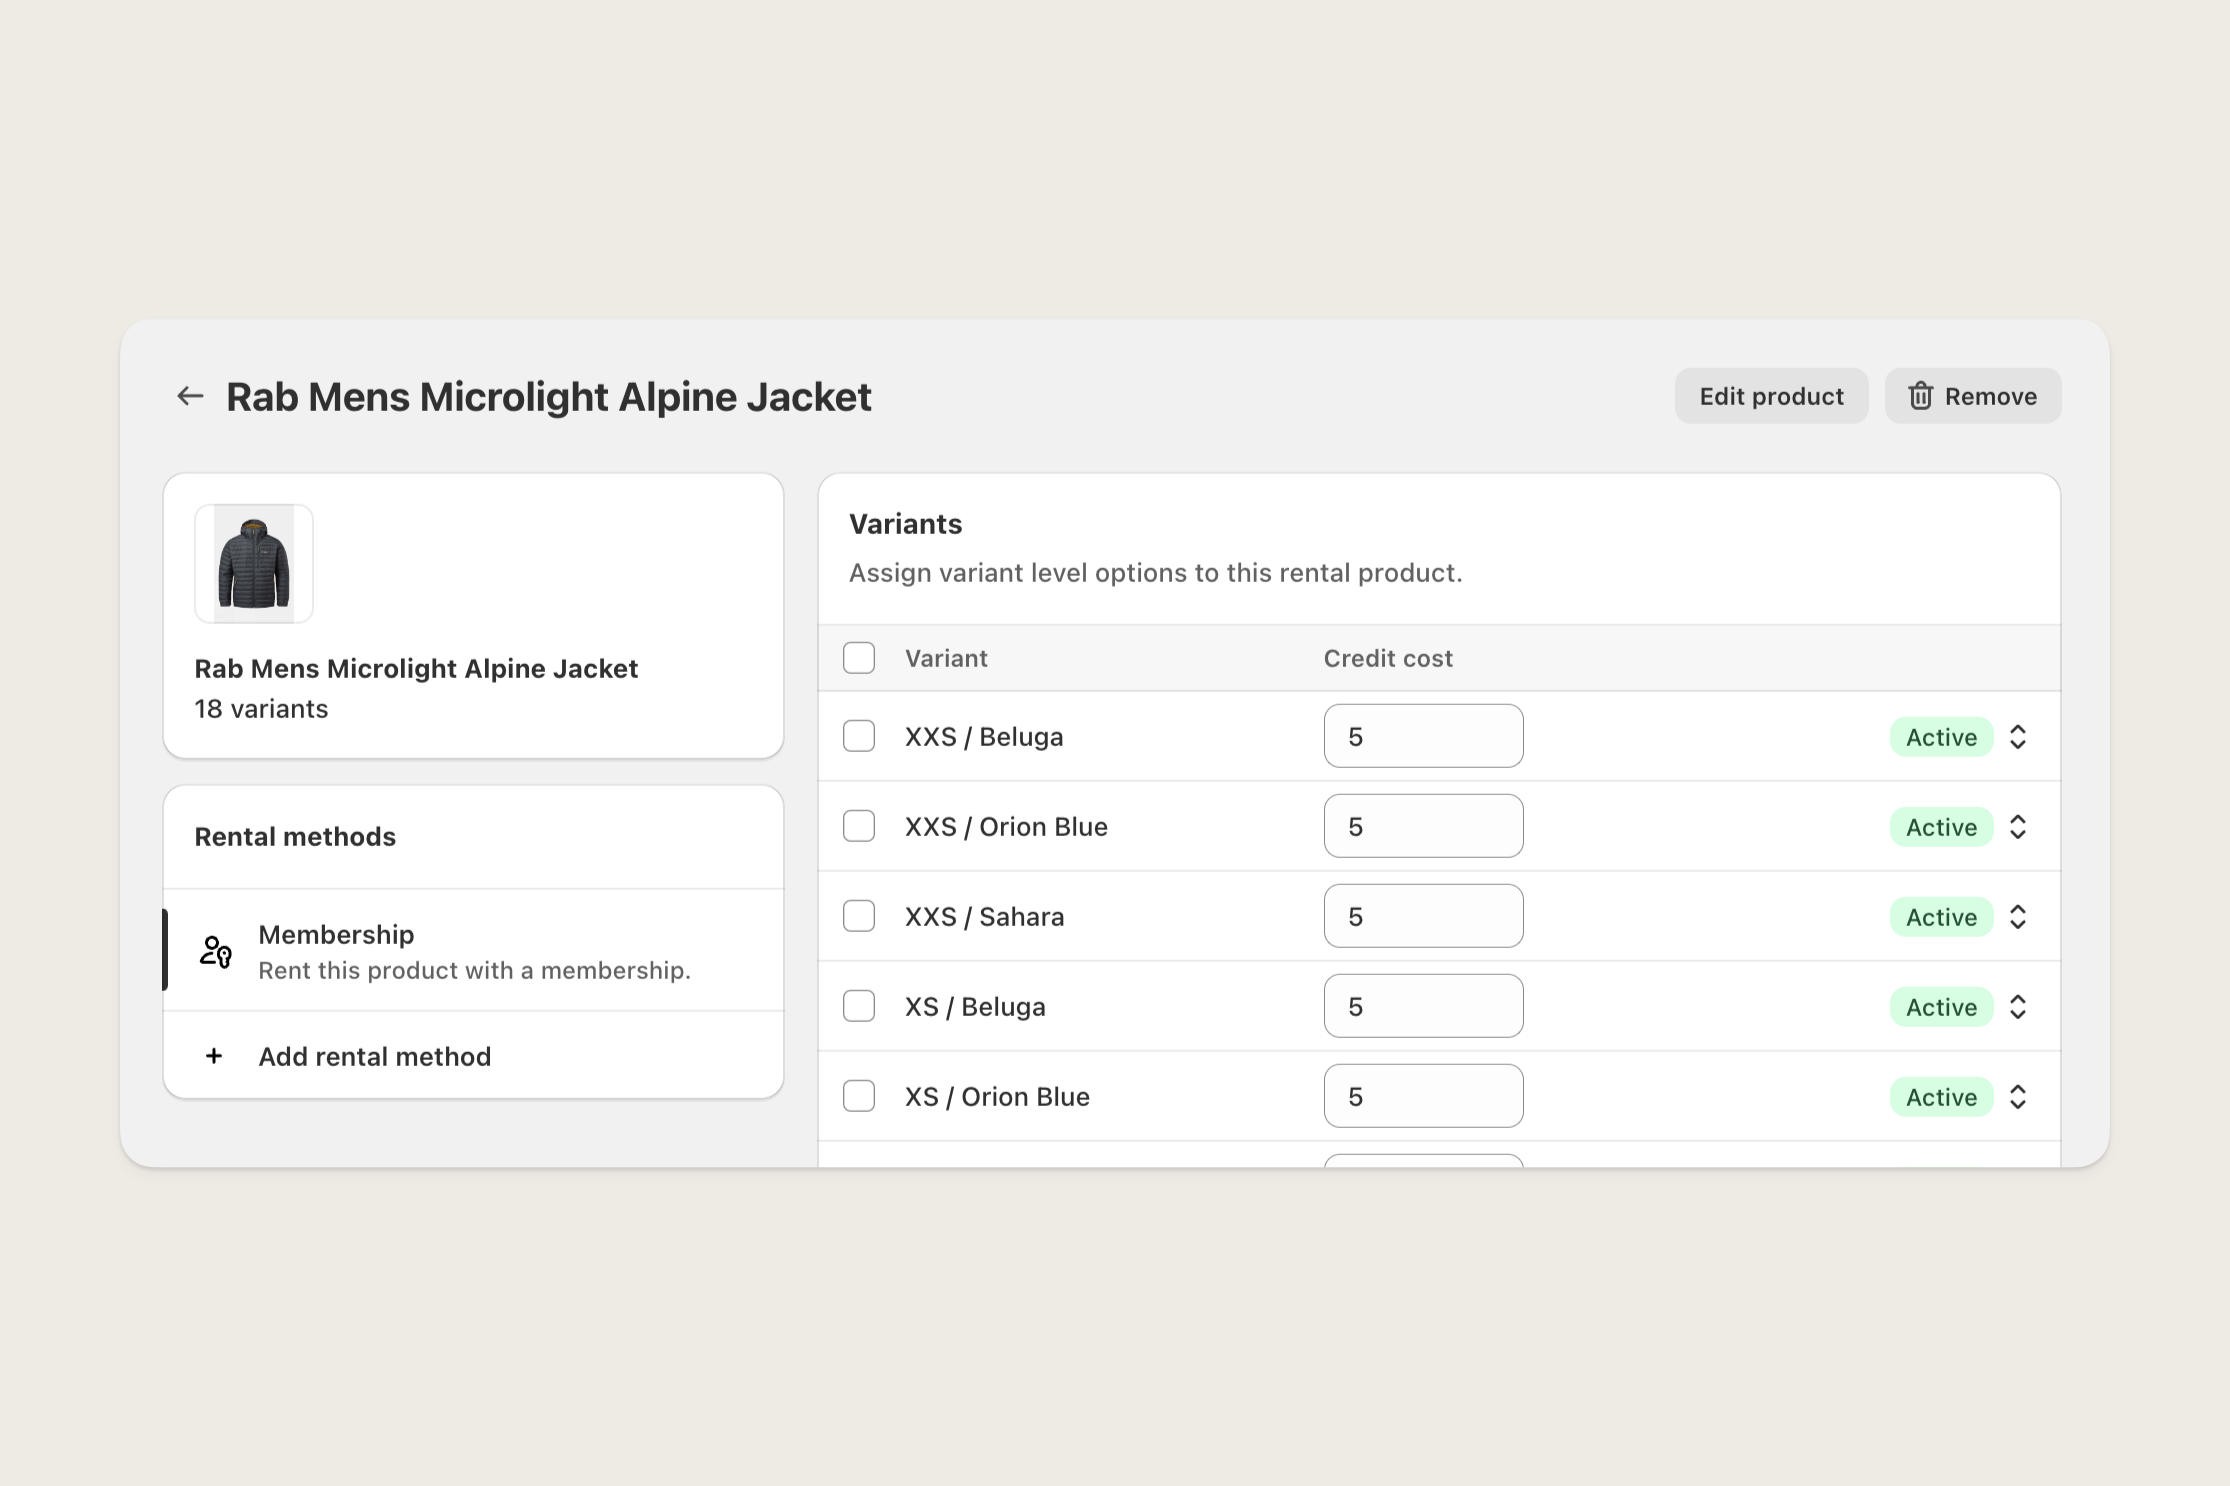Viewport: 2230px width, 1486px height.
Task: Click the XS / Beluga variant name
Action: 975,1007
